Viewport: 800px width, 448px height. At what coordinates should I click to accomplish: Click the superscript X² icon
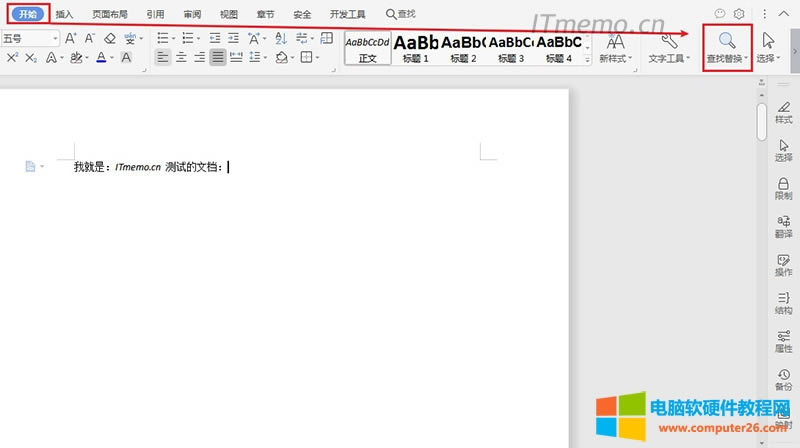click(x=12, y=58)
